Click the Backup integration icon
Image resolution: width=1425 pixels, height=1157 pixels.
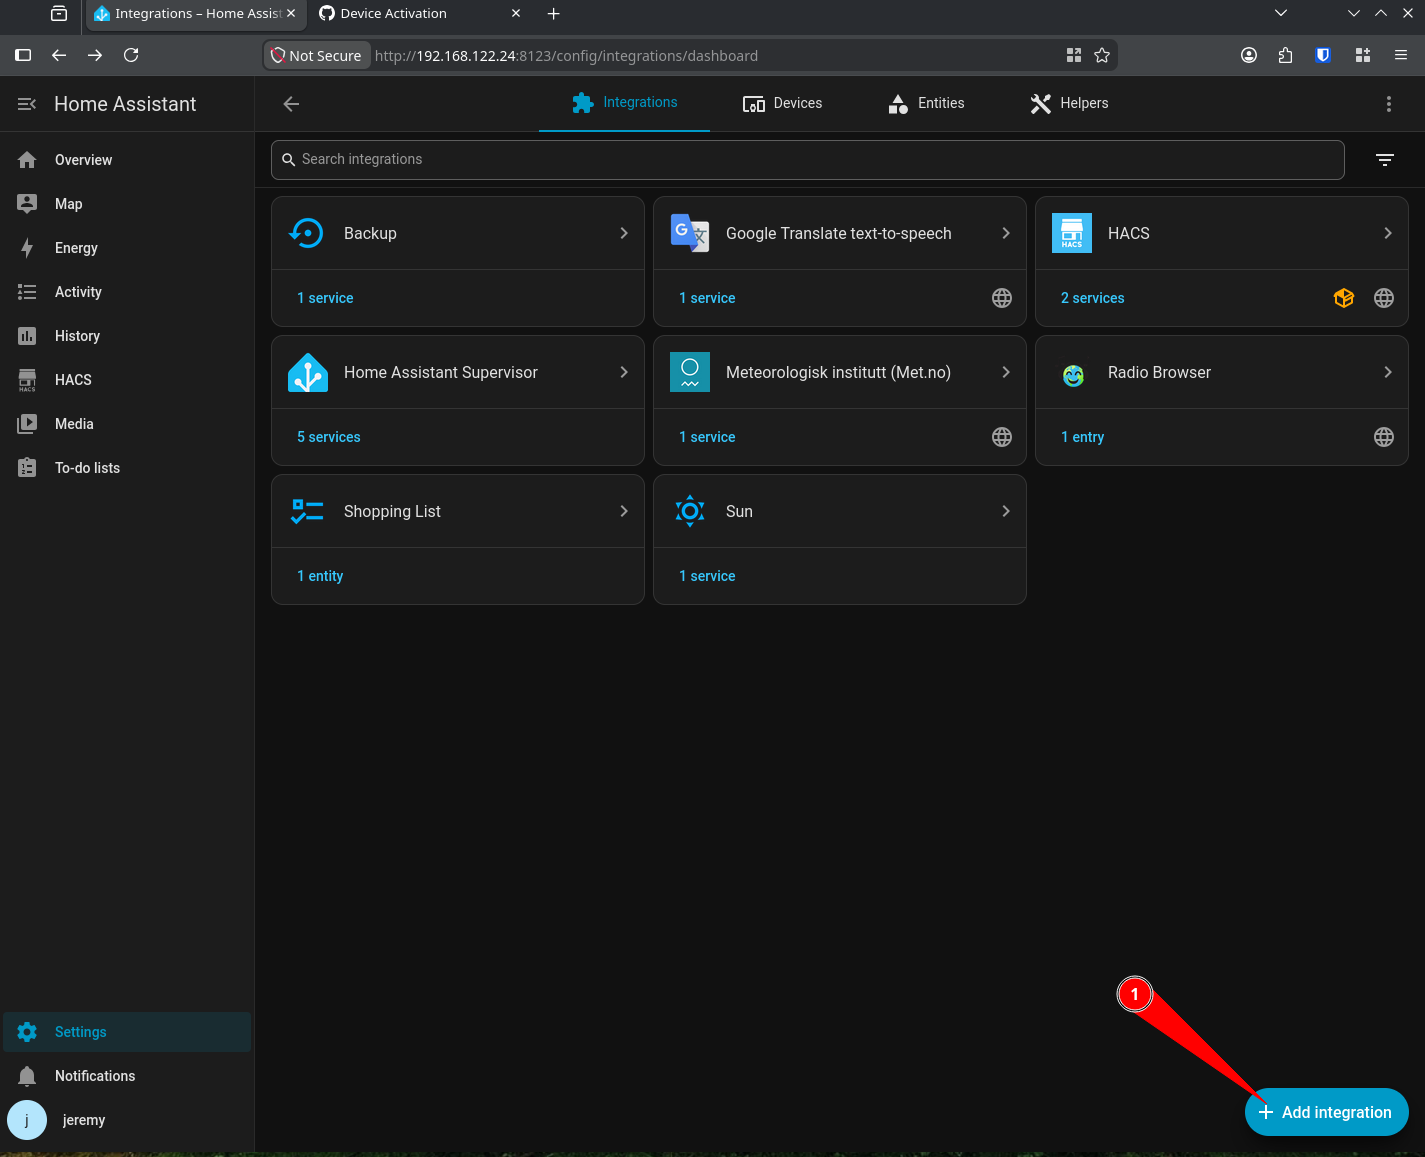pos(307,233)
